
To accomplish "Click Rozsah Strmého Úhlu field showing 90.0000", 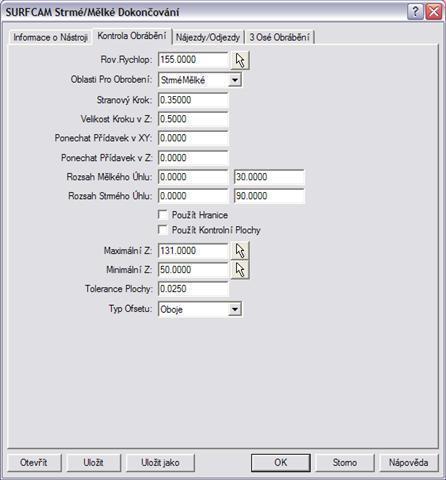I will (269, 196).
